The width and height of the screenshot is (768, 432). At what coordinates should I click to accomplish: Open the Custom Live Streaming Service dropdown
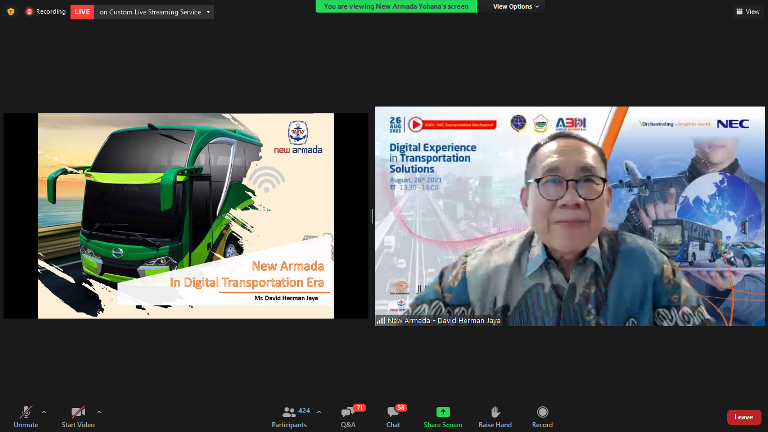(x=154, y=12)
